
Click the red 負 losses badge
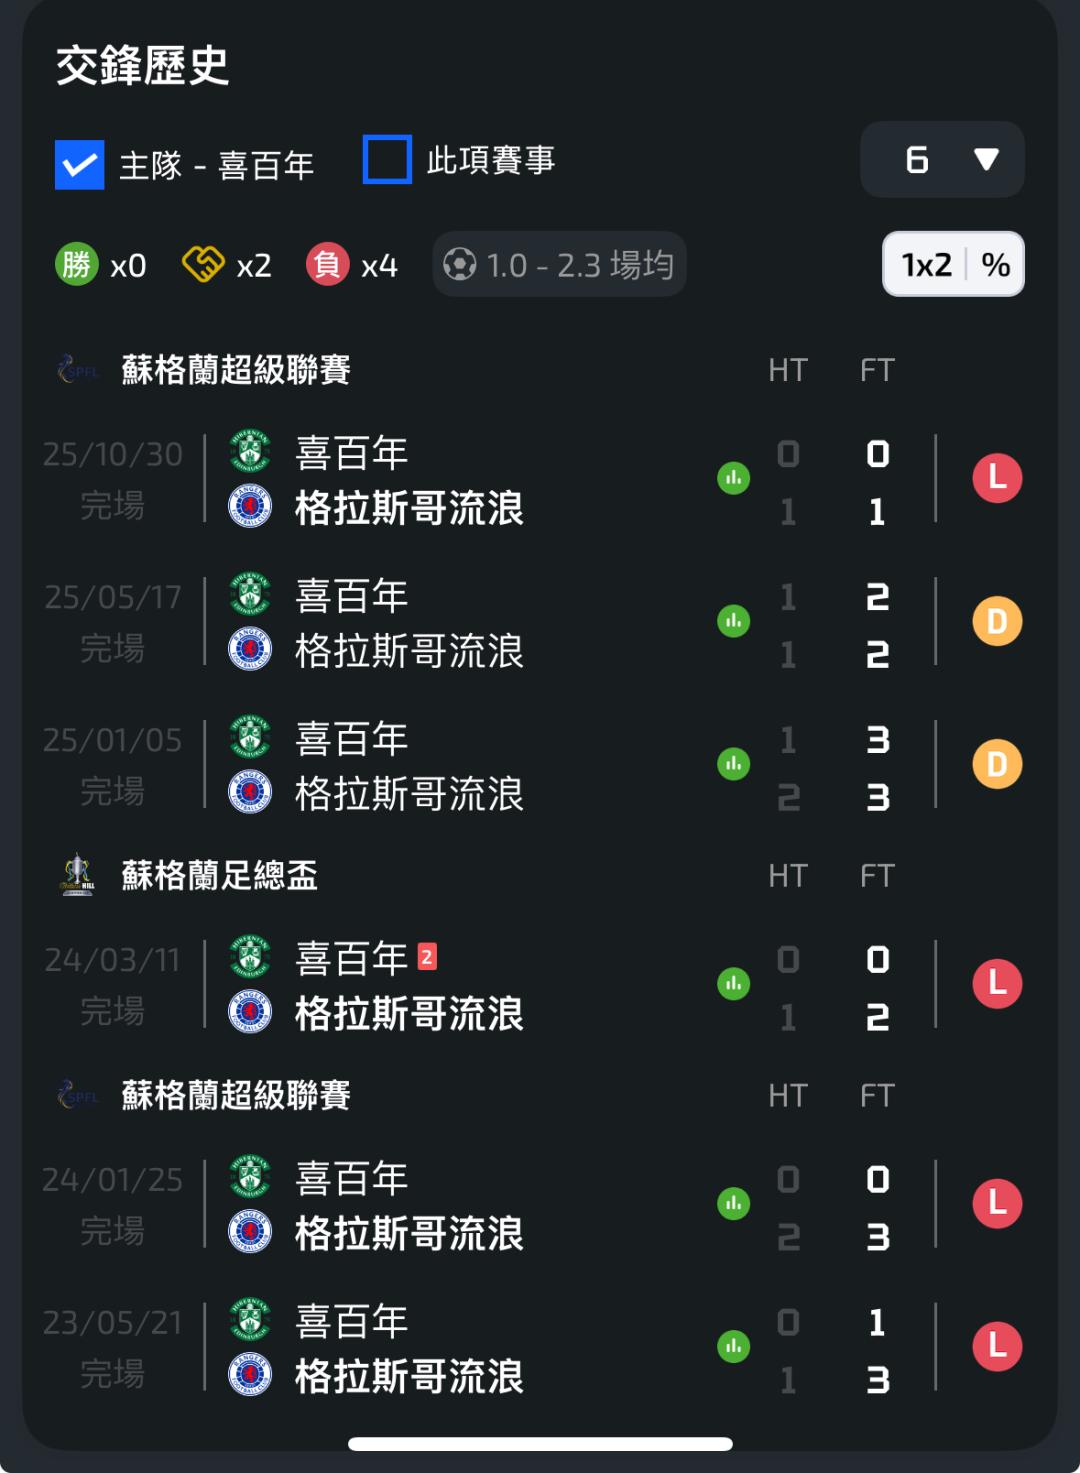tap(327, 265)
